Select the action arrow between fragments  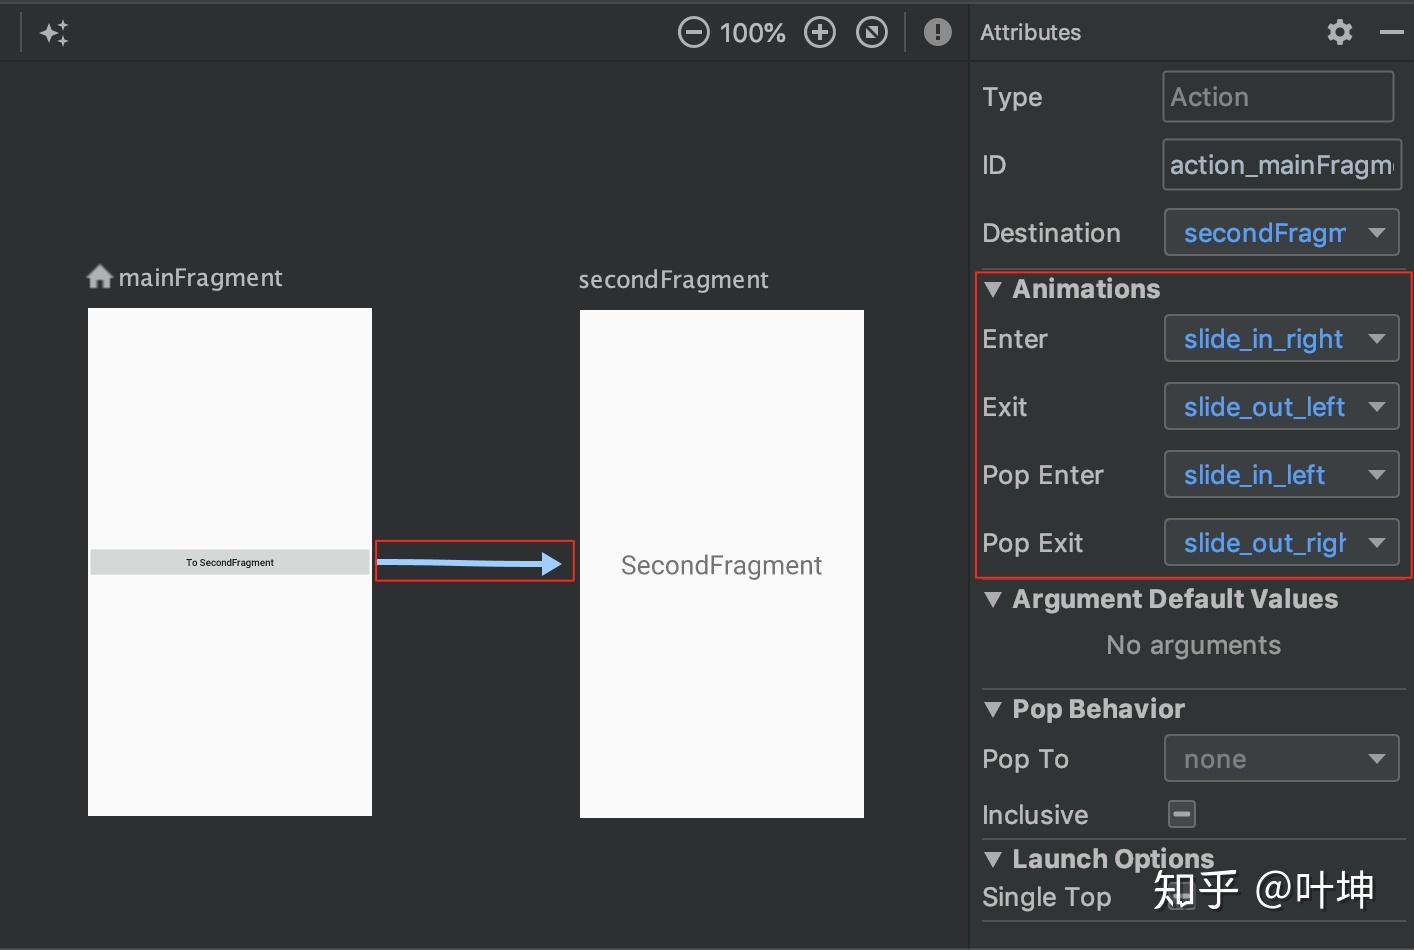click(x=470, y=563)
